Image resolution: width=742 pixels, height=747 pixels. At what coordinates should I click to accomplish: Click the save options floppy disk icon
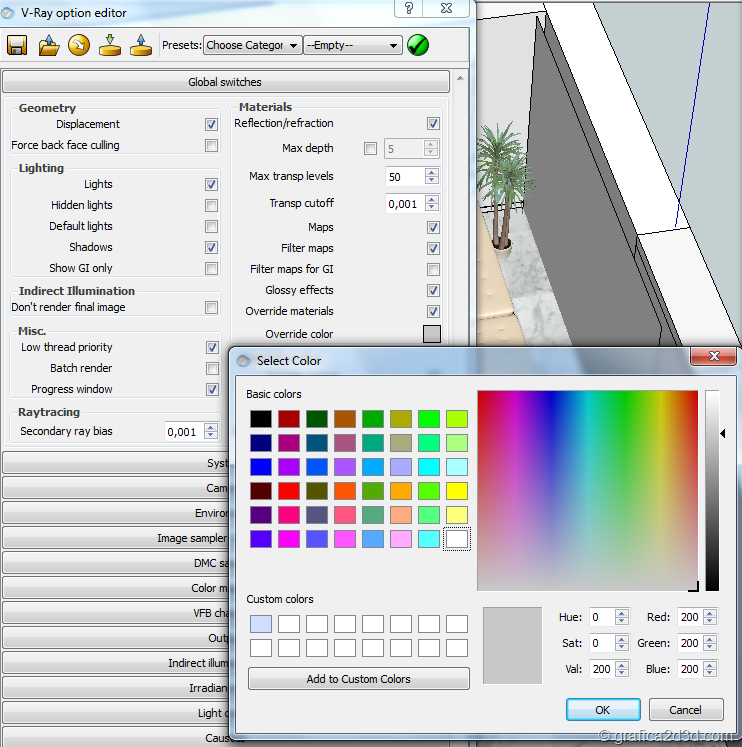(17, 45)
